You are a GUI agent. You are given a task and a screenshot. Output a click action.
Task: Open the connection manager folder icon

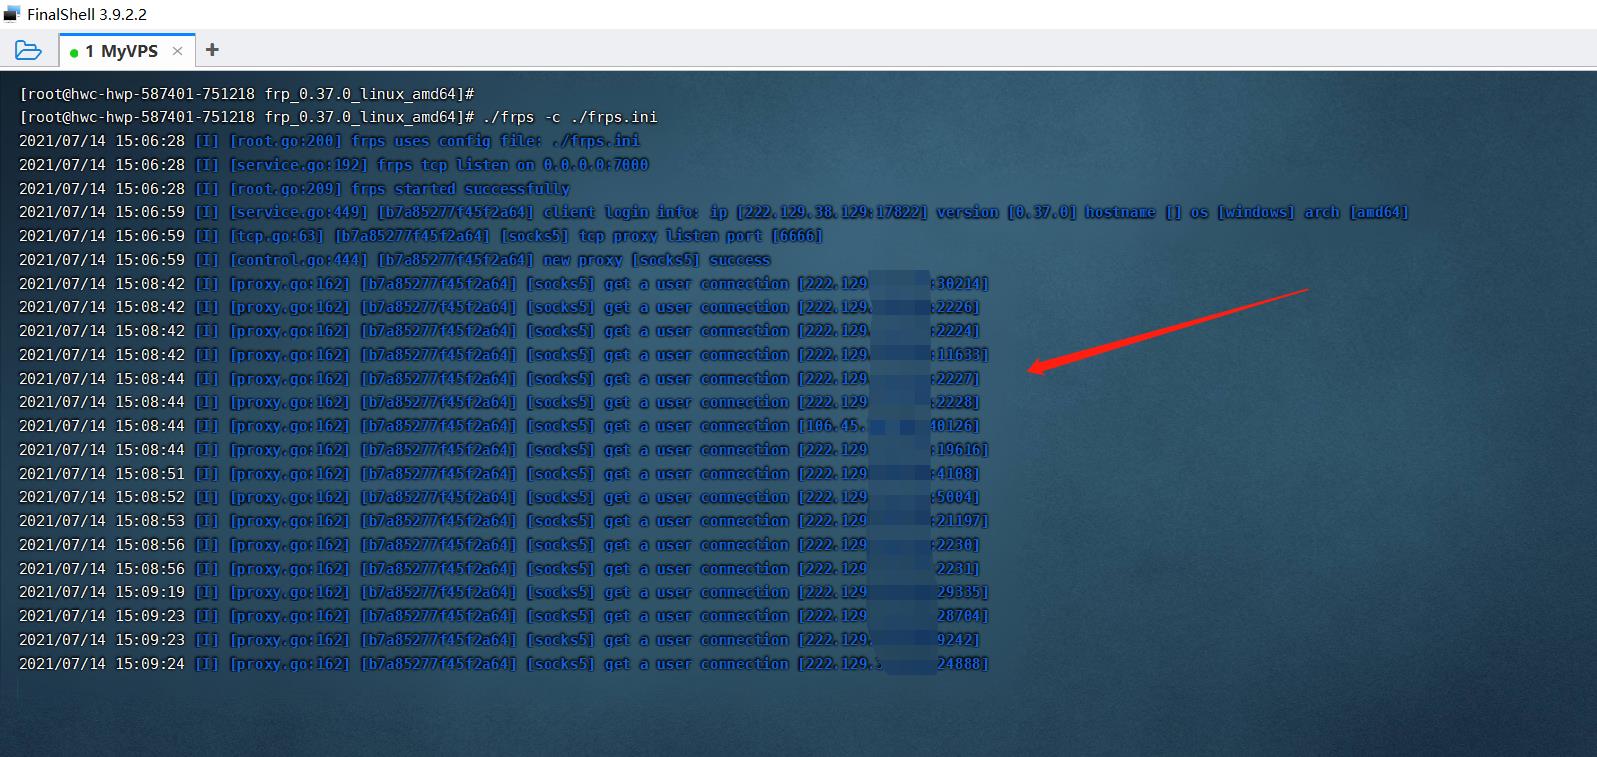tap(28, 50)
